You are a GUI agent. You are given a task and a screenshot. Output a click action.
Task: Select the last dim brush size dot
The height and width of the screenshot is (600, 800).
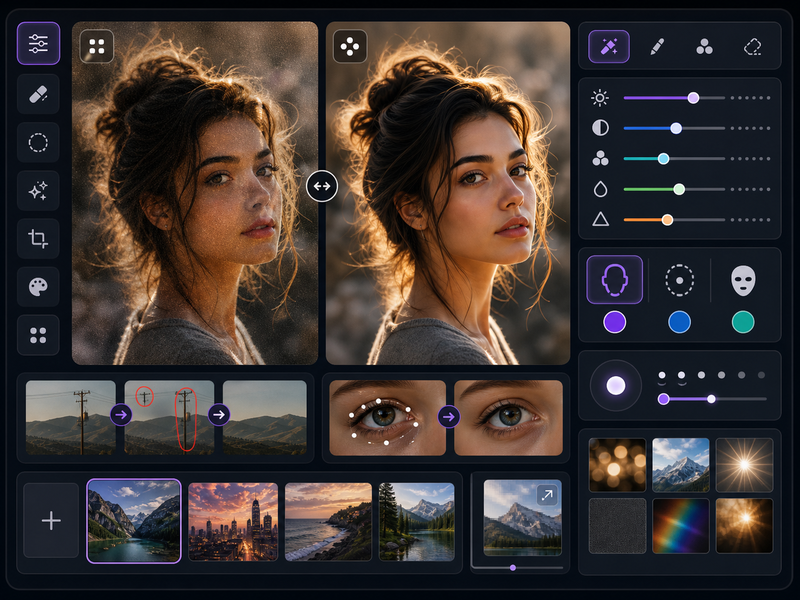coord(761,375)
